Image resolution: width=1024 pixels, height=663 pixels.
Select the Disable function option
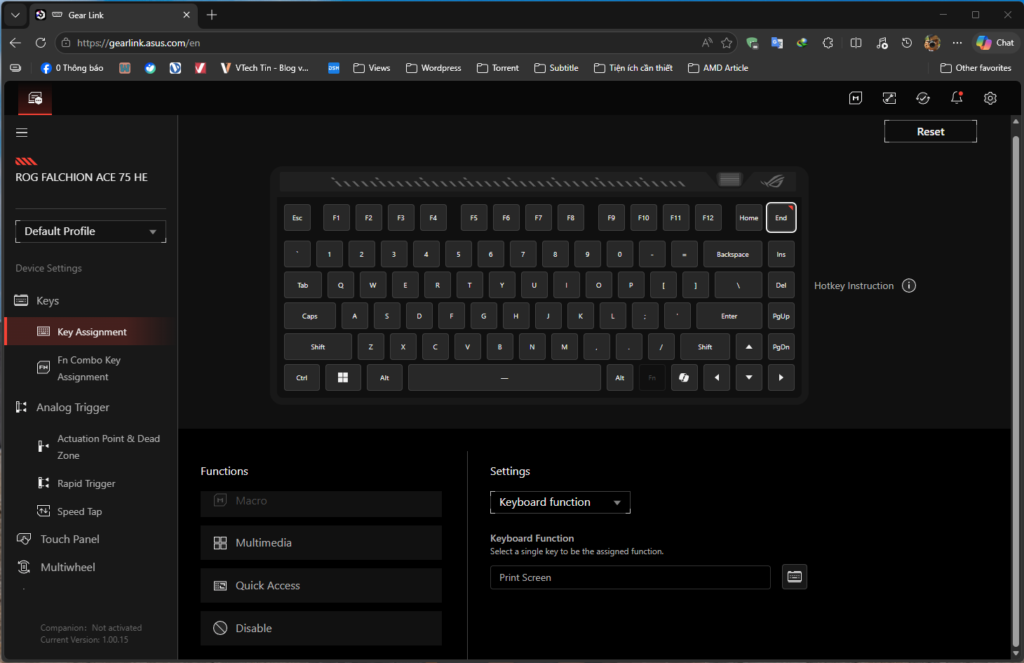(x=320, y=628)
